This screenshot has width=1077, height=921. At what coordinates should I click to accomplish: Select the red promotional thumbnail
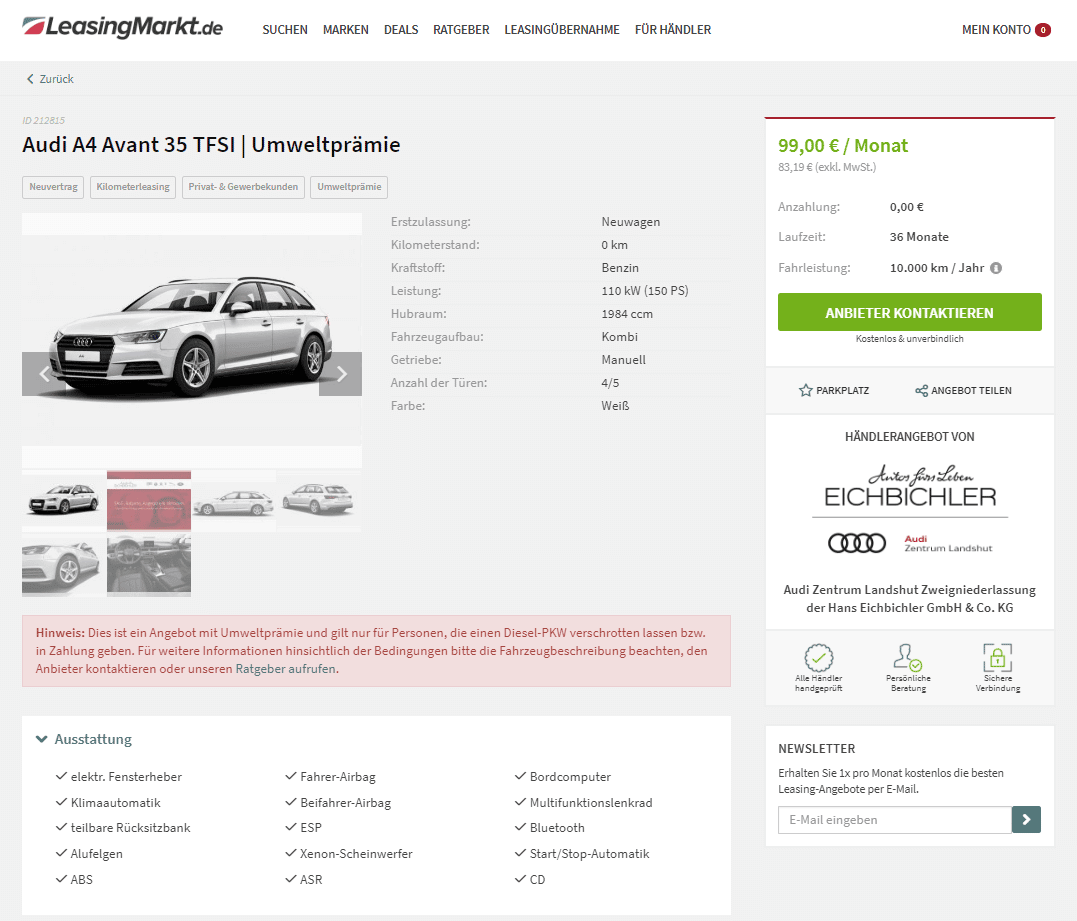149,499
